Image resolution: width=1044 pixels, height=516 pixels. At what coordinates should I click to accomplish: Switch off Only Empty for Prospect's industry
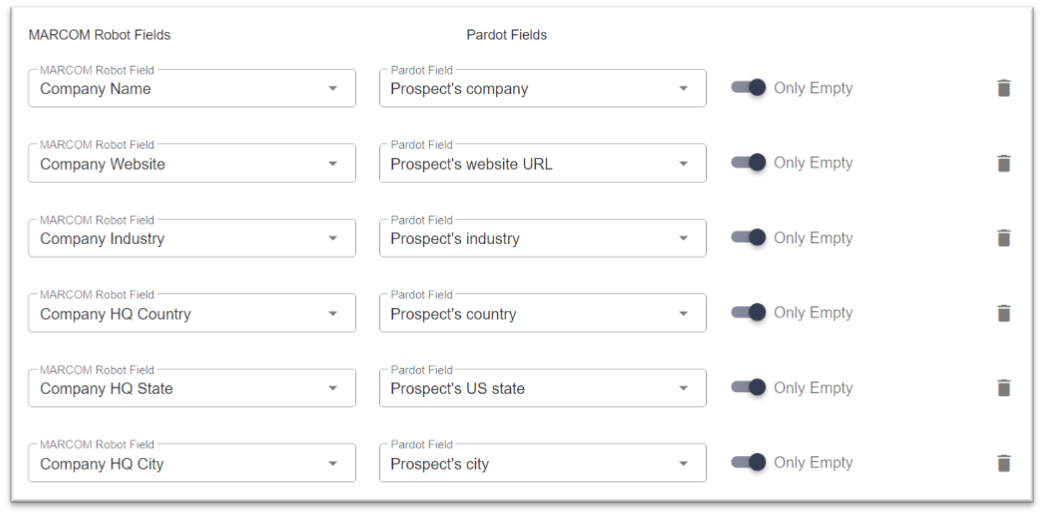[x=748, y=238]
